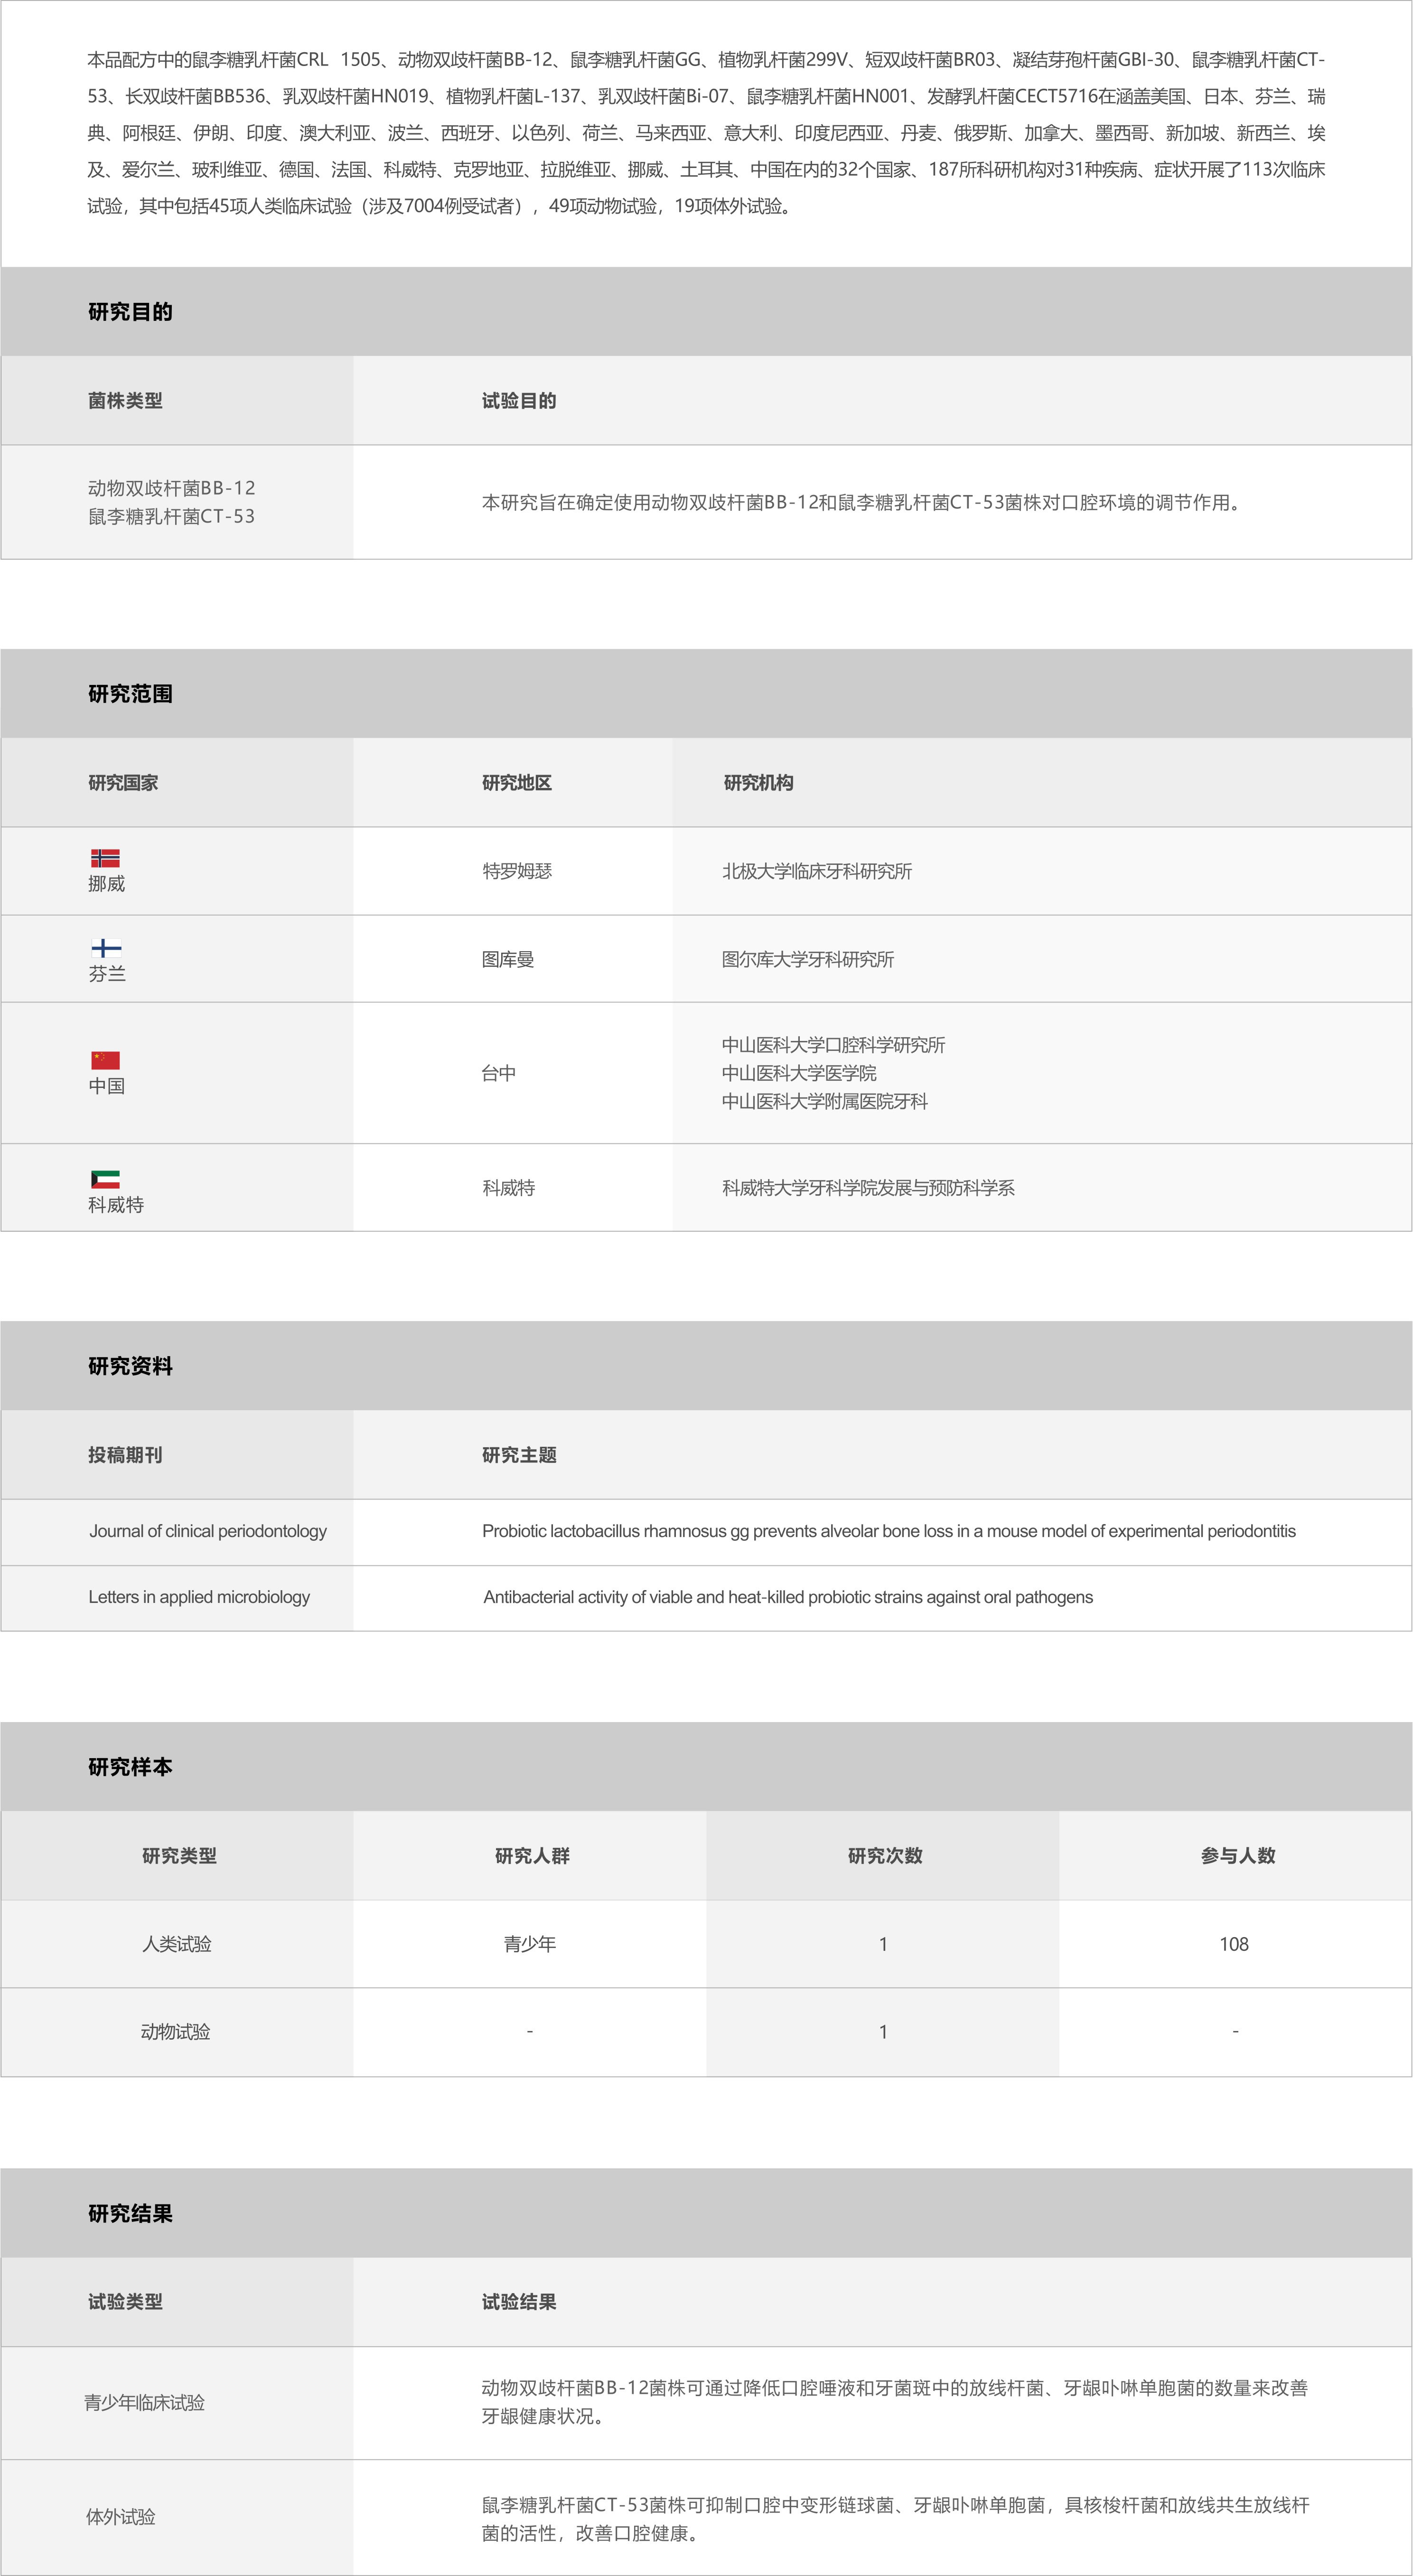The image size is (1413, 2576).
Task: Click the 投稿期刊 column header
Action: coord(125,1455)
